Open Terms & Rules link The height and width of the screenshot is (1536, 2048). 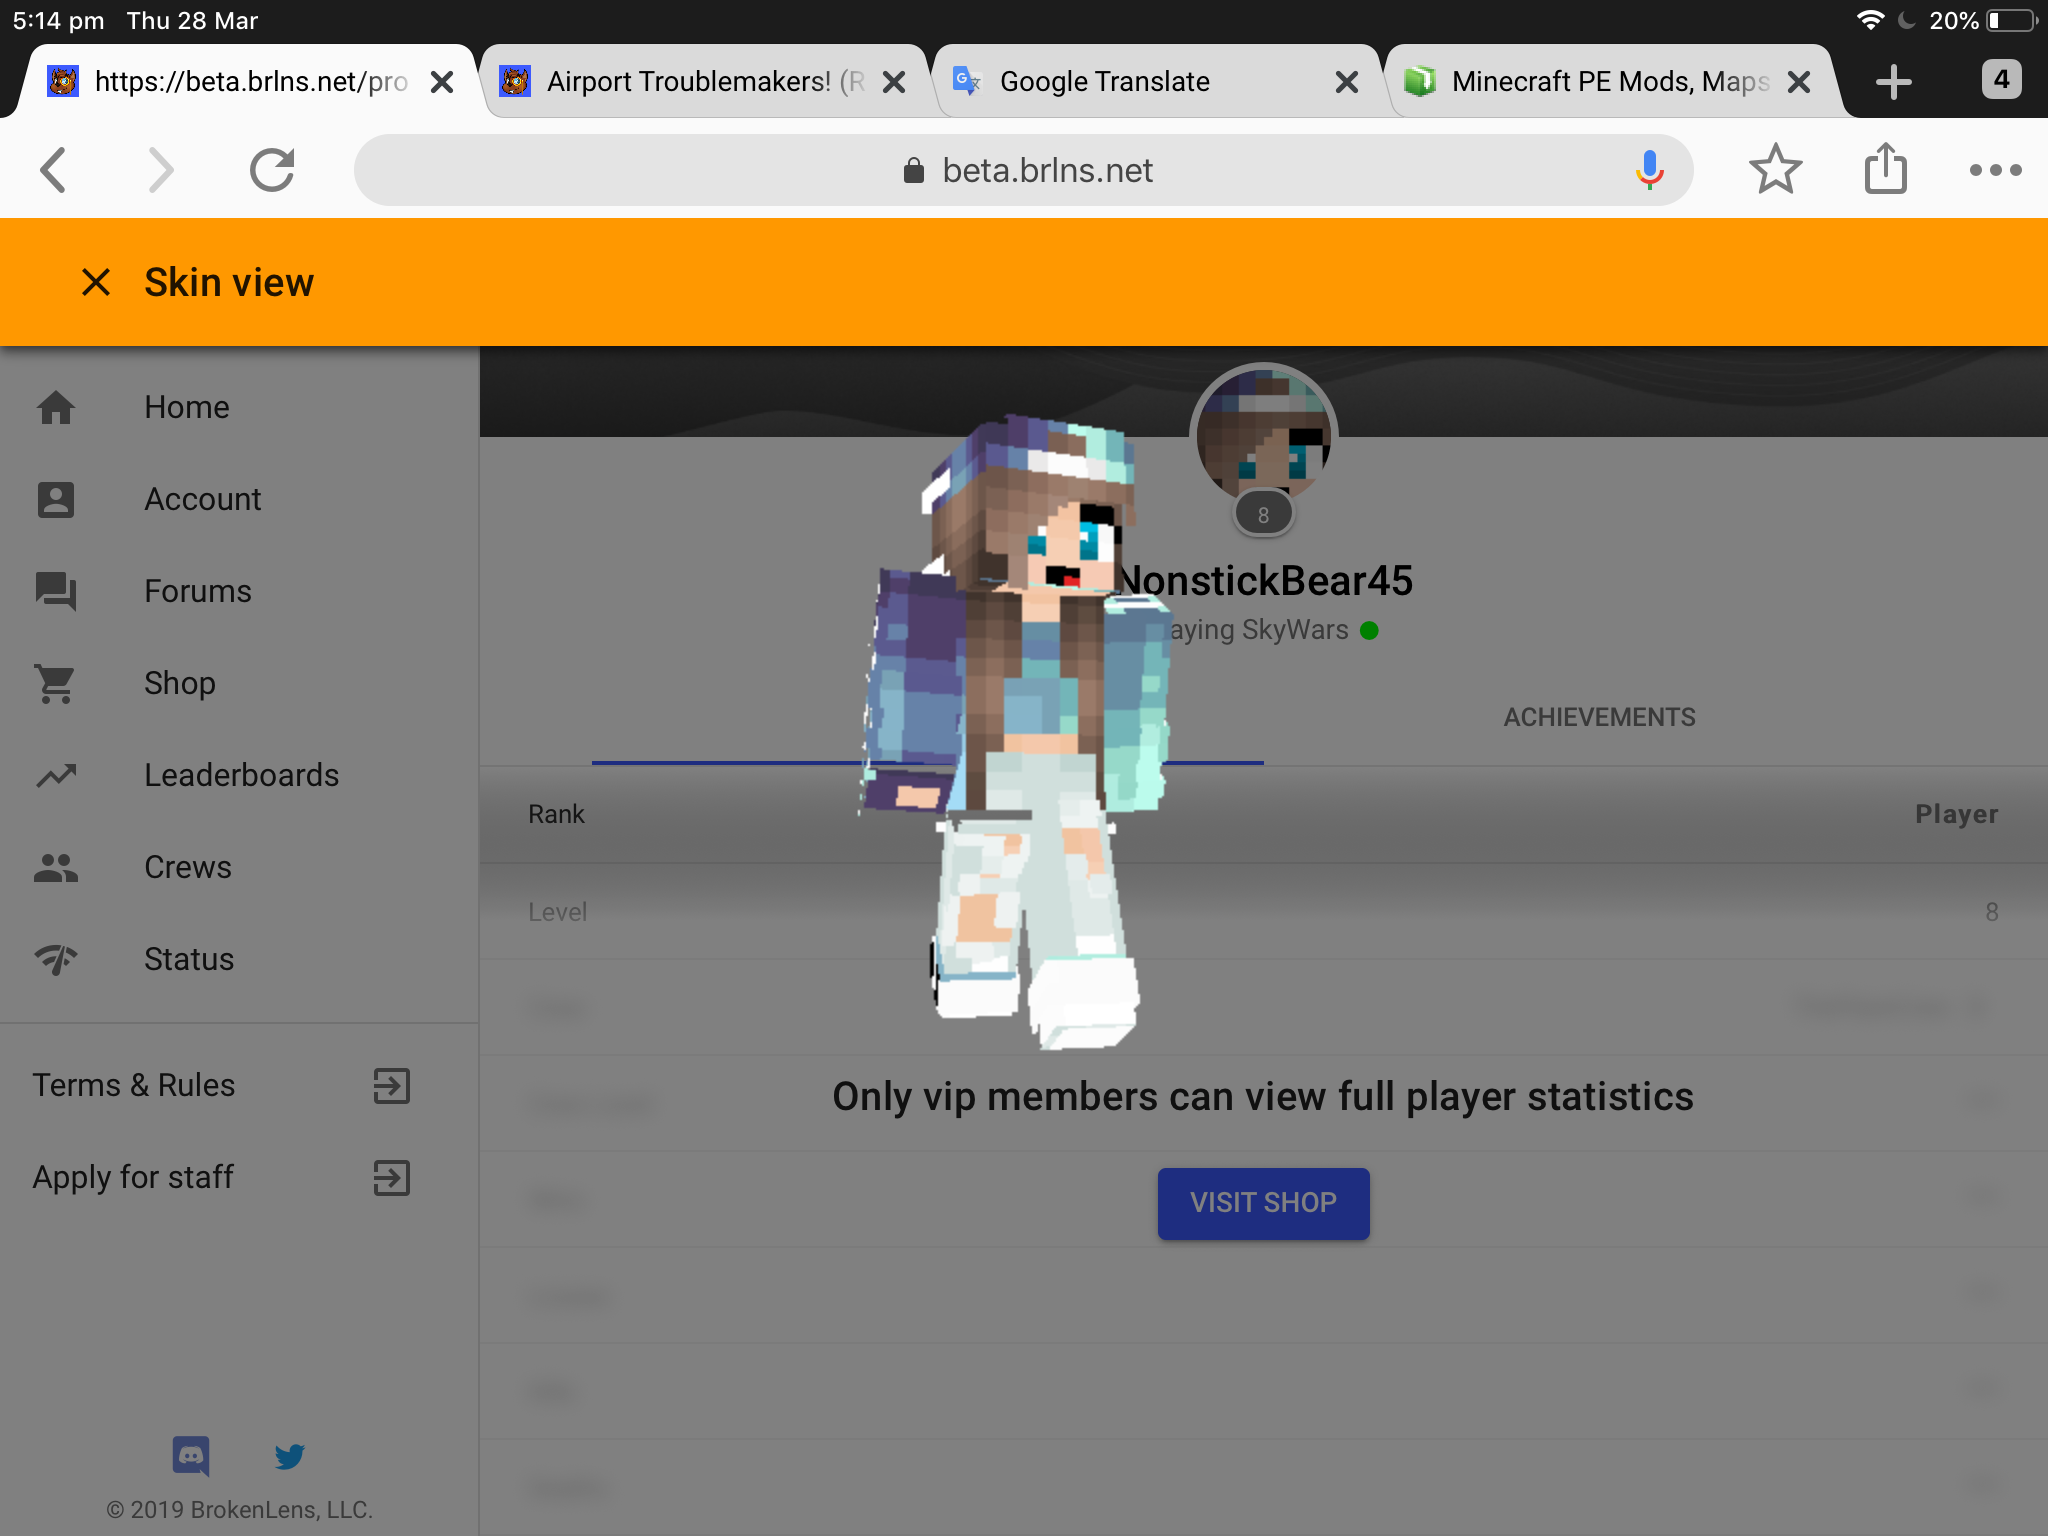[x=133, y=1085]
